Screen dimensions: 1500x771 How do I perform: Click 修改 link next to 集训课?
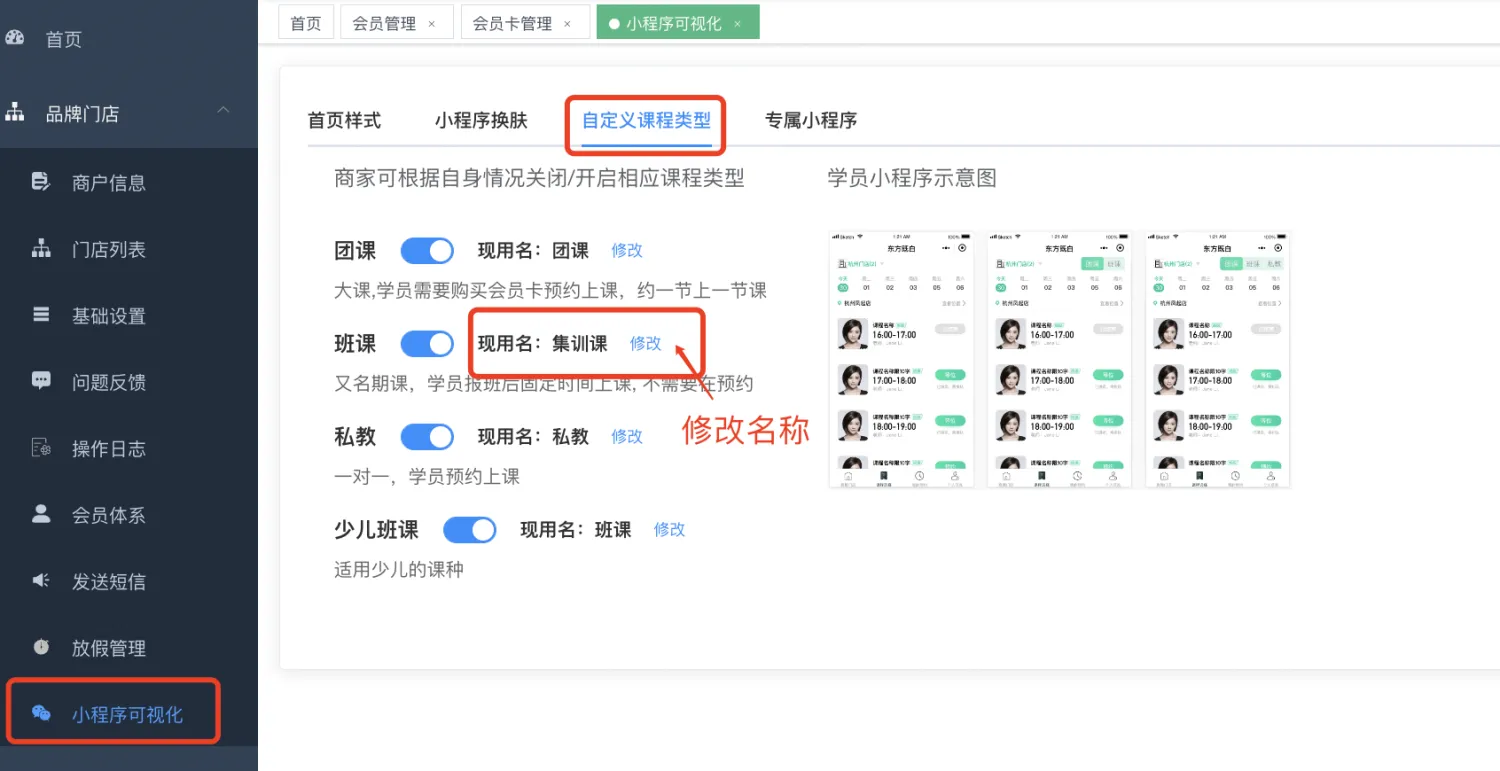click(645, 344)
